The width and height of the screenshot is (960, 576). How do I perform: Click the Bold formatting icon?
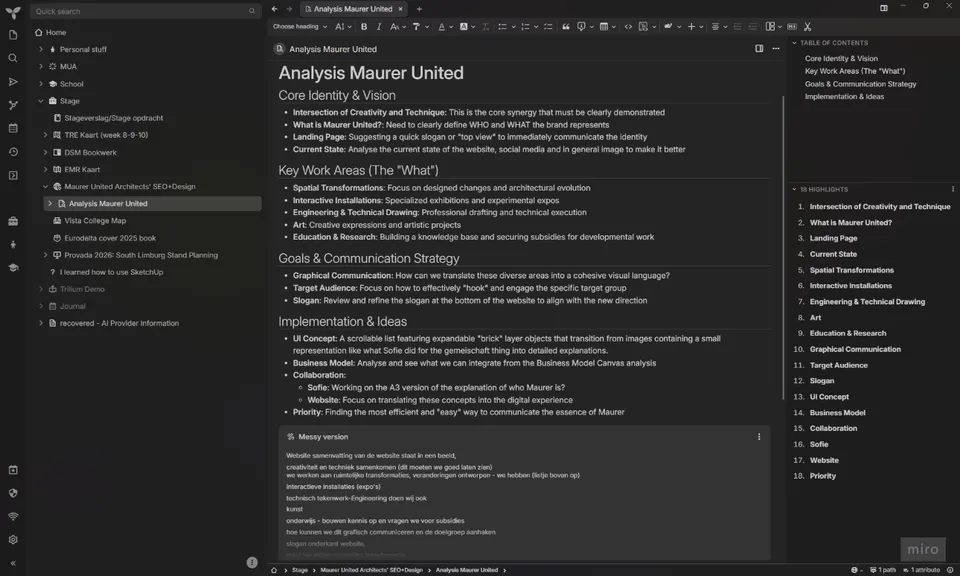(364, 27)
